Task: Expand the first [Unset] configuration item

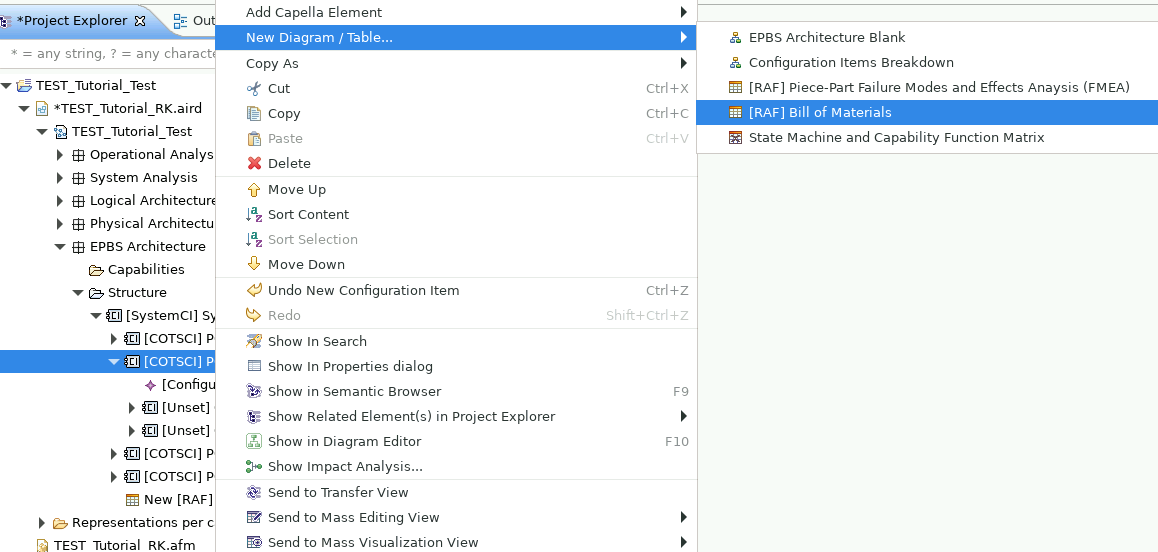Action: pos(132,408)
